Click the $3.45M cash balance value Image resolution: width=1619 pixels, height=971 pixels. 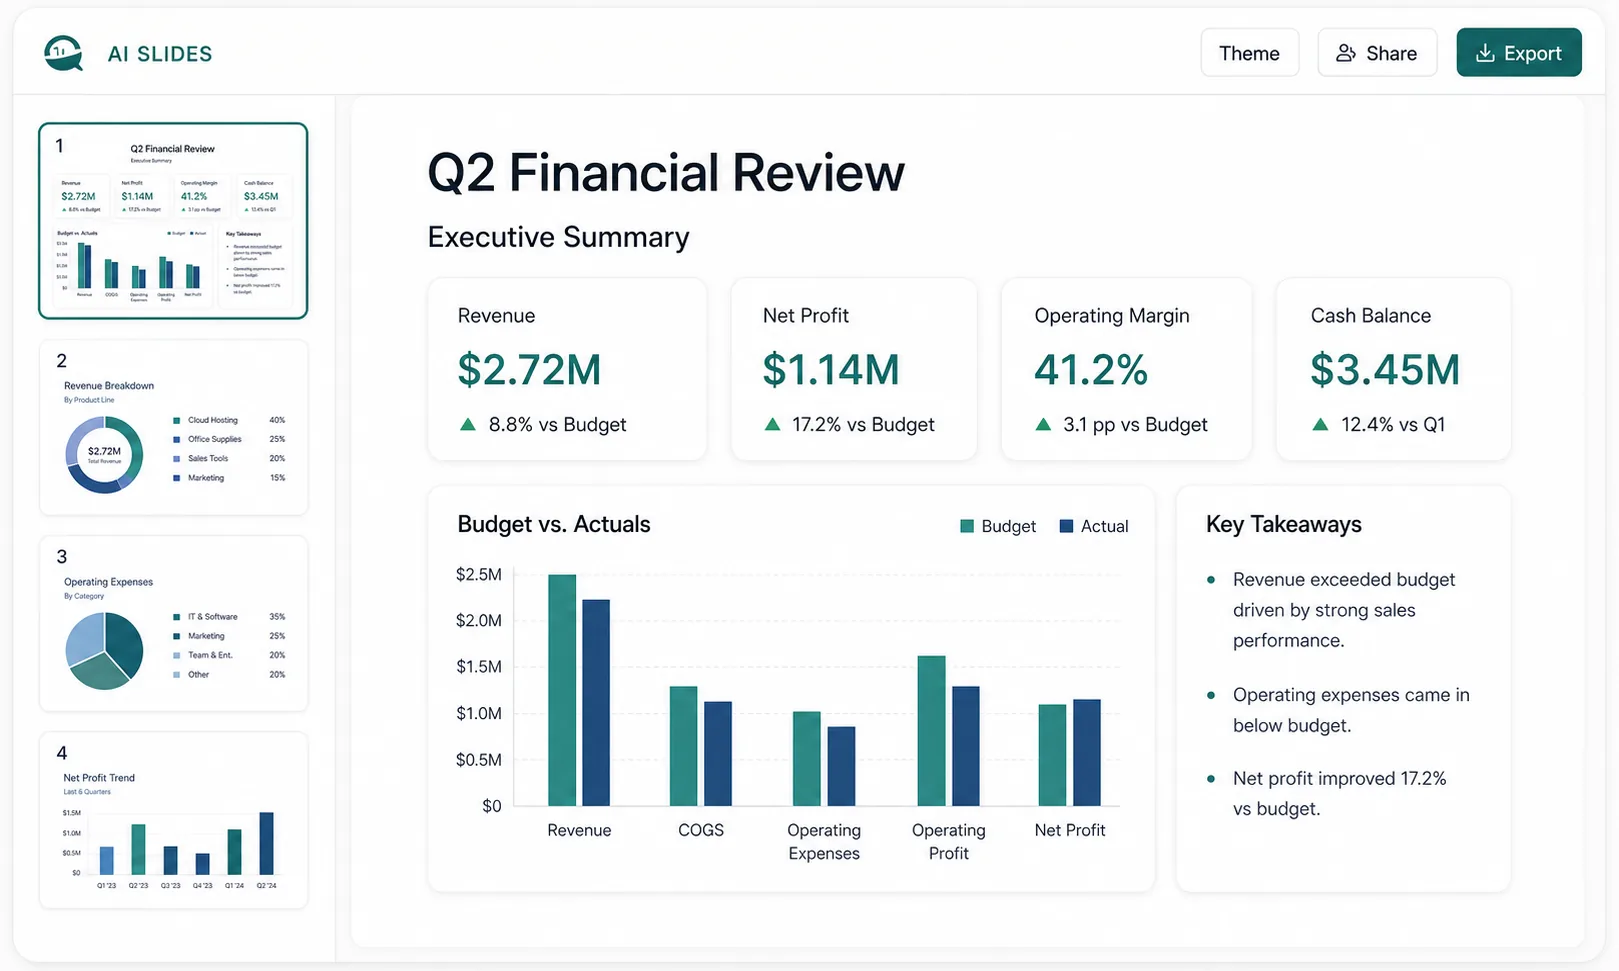(x=1385, y=370)
